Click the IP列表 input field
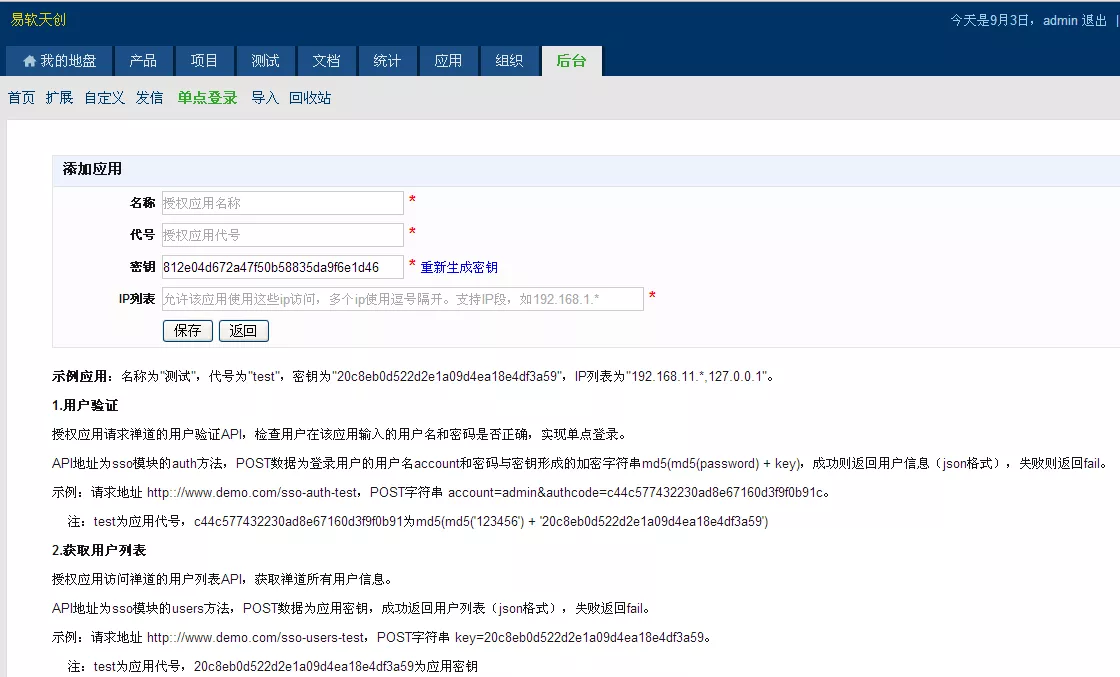 pyautogui.click(x=403, y=299)
